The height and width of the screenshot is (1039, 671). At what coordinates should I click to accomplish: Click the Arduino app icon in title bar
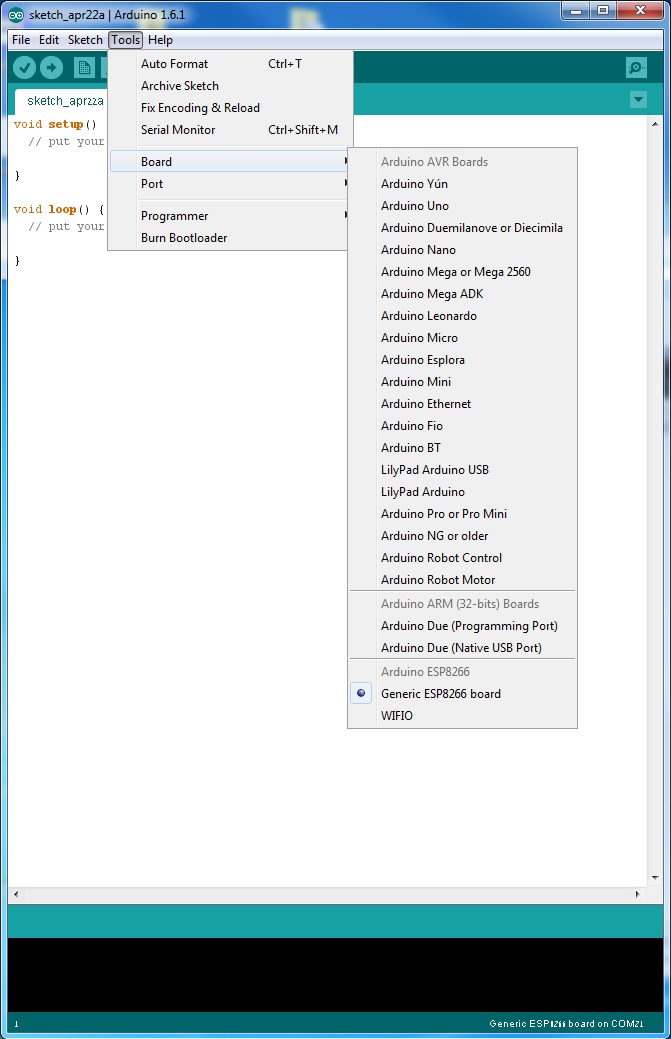pos(16,15)
